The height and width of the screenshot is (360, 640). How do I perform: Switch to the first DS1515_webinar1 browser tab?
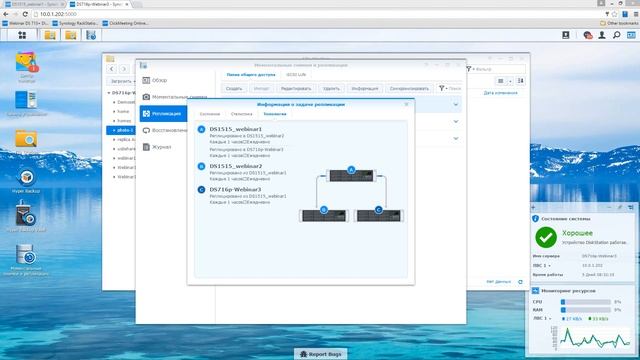coord(33,4)
